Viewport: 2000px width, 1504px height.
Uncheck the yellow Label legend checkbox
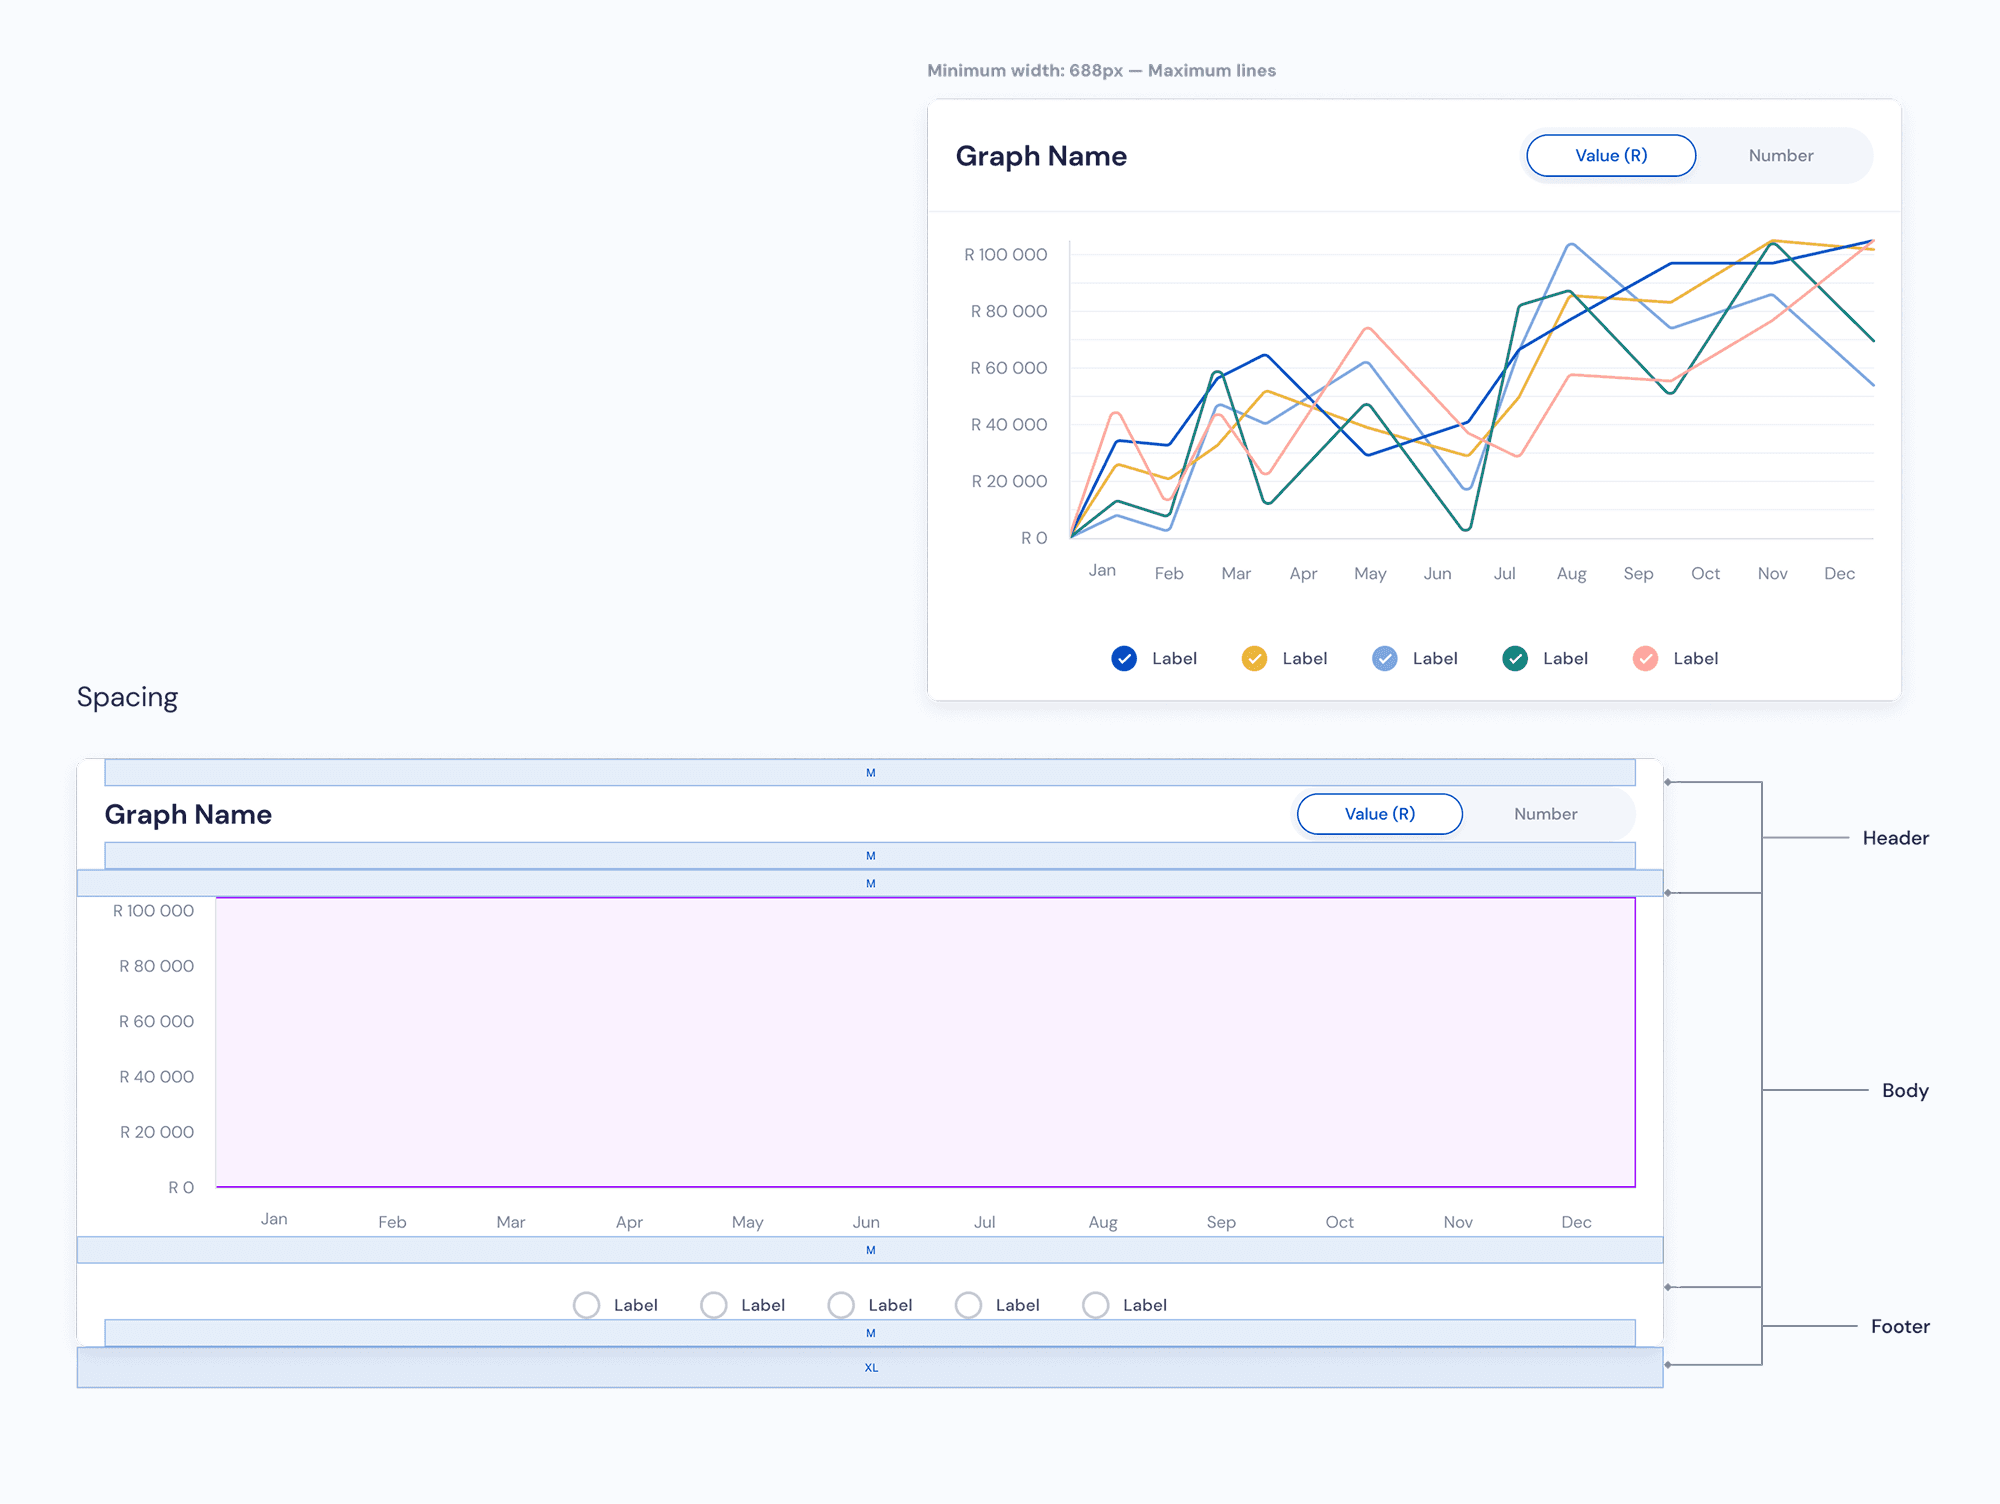click(1254, 658)
